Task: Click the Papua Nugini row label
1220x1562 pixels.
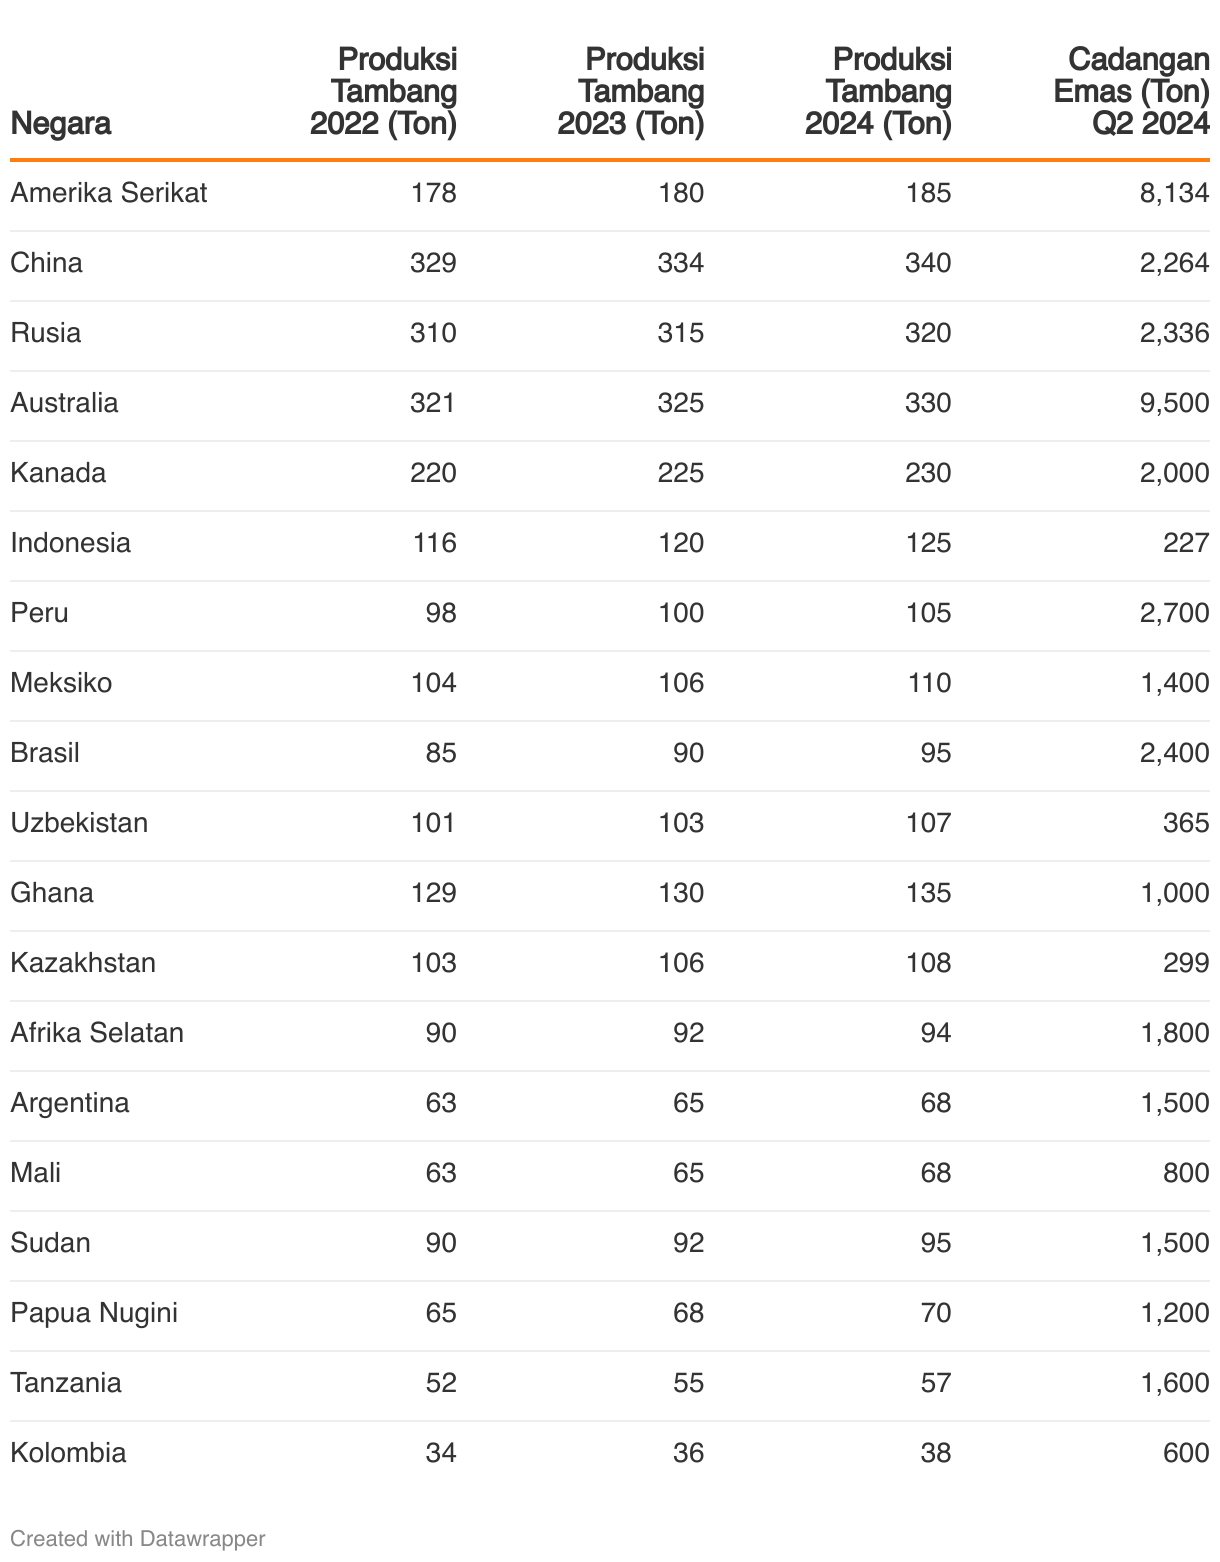Action: [94, 1313]
